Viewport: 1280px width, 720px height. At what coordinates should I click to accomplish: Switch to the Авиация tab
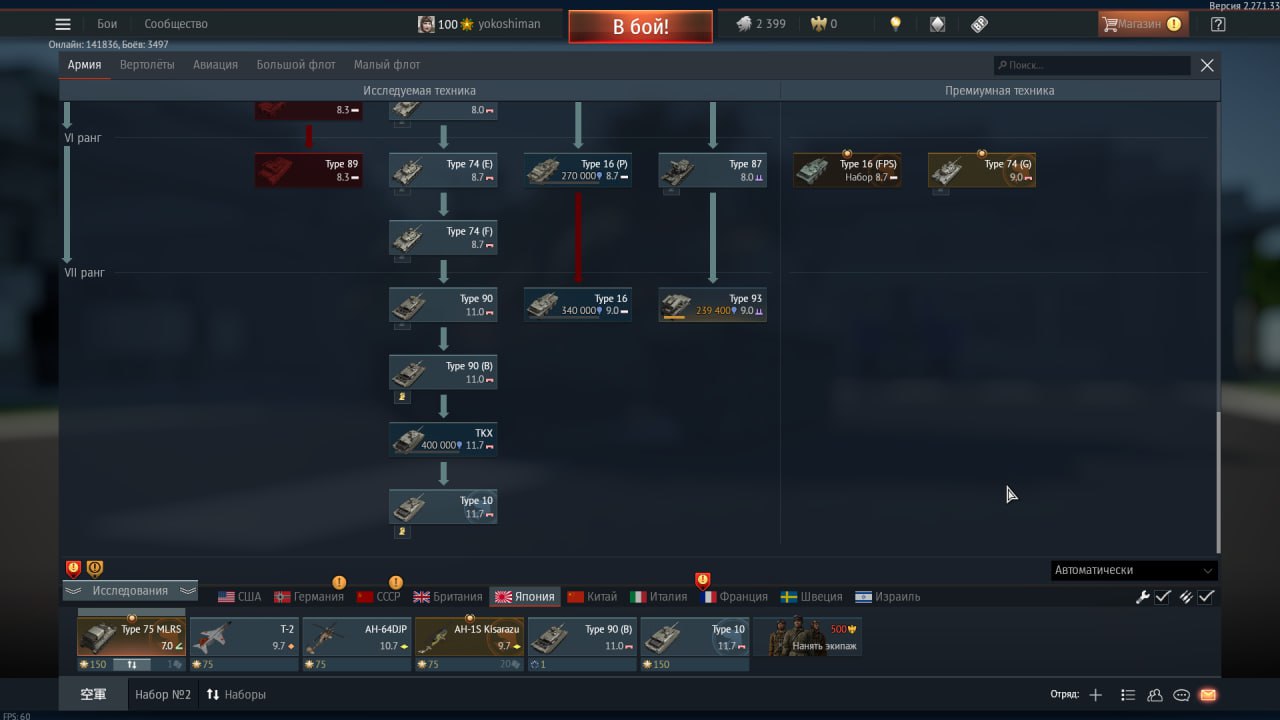pos(216,65)
